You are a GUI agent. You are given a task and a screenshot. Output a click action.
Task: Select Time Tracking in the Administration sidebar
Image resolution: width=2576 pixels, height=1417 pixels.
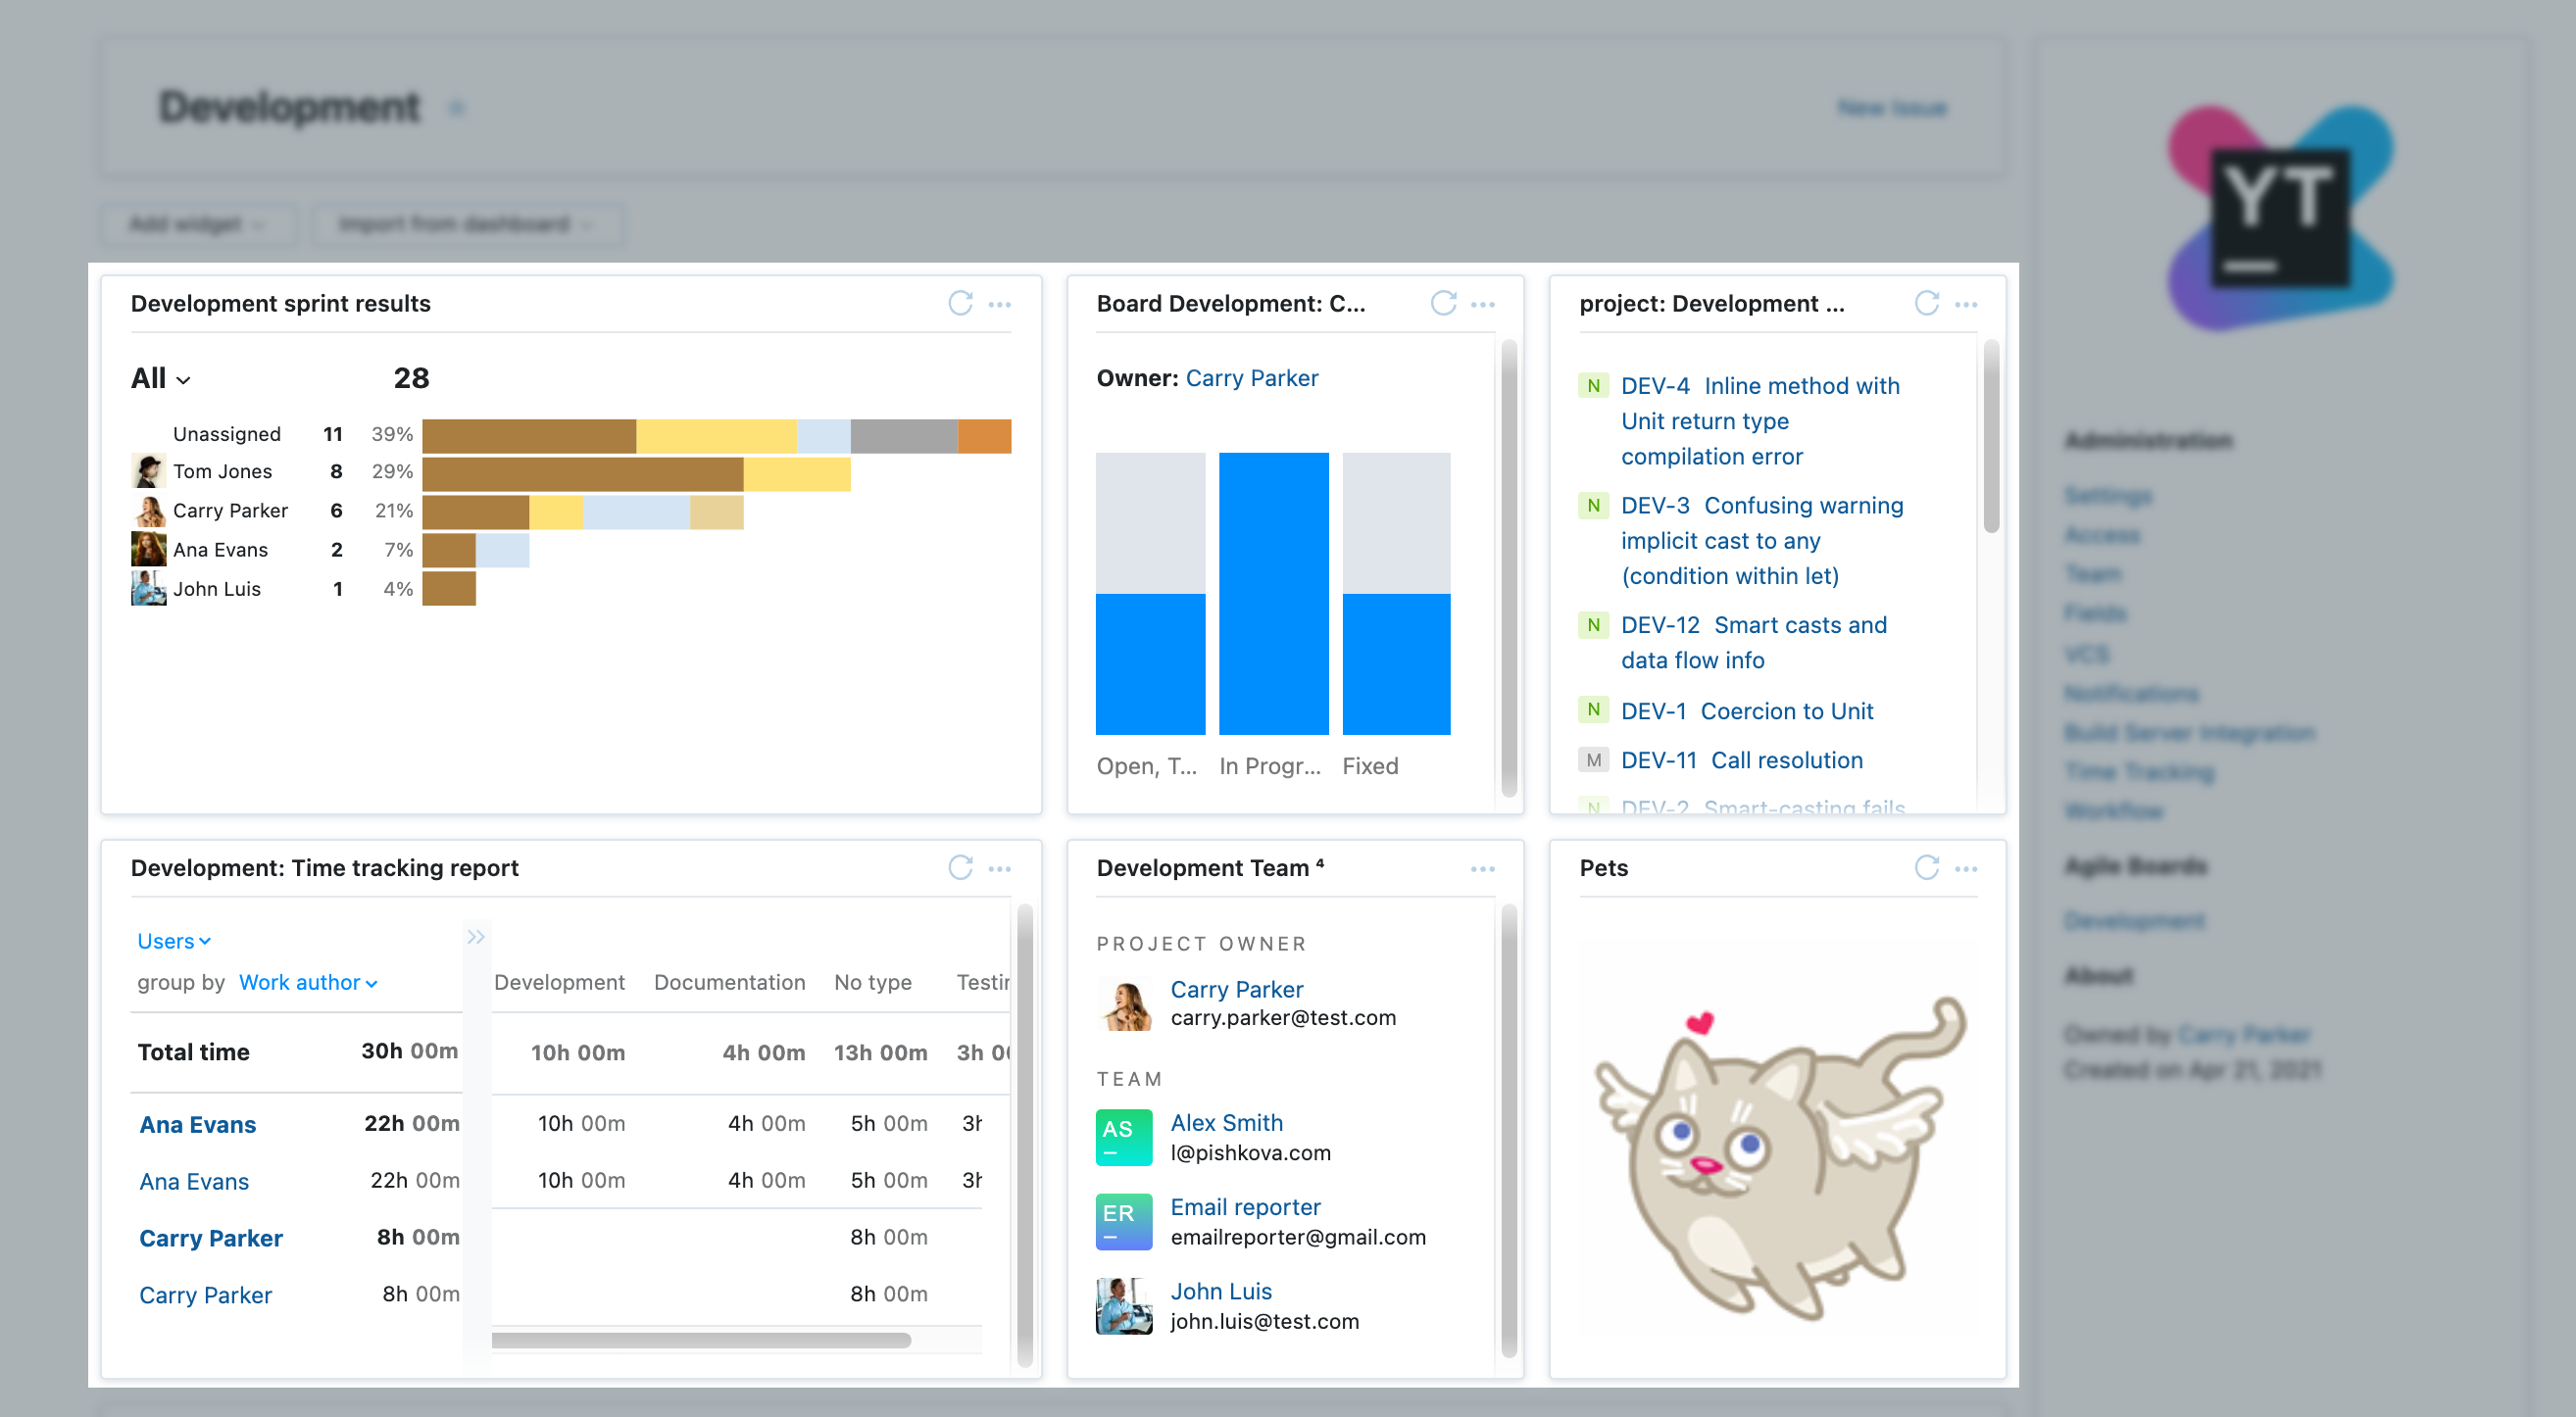coord(2139,771)
